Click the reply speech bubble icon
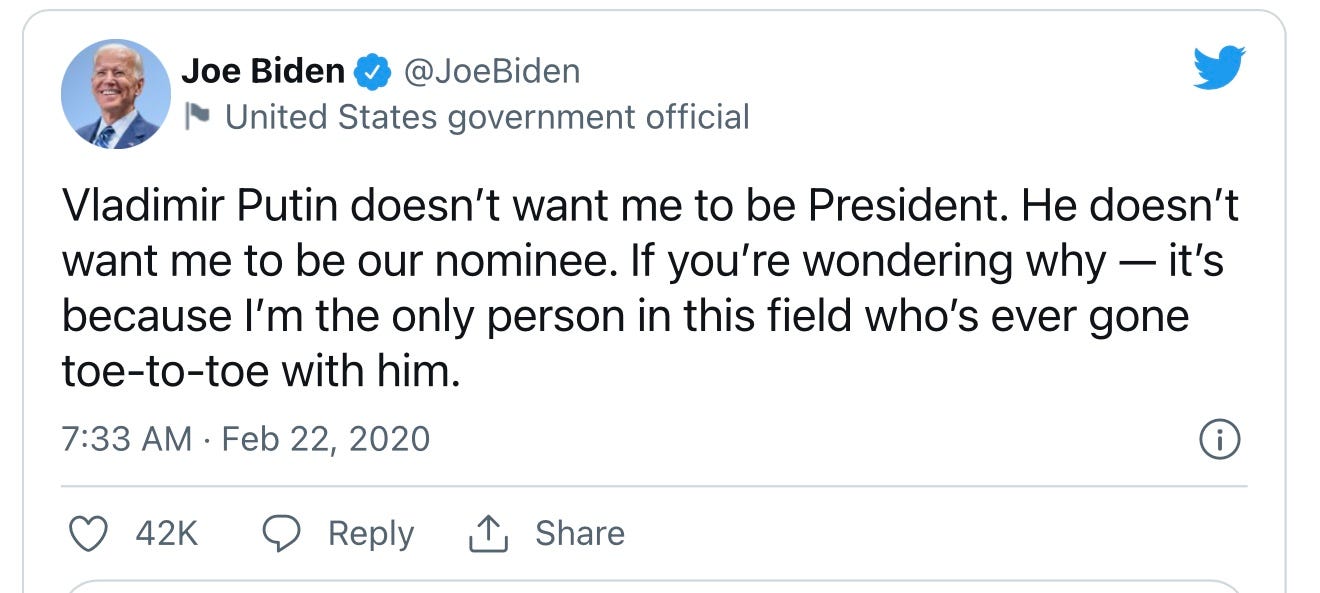Image resolution: width=1320 pixels, height=593 pixels. pos(282,534)
